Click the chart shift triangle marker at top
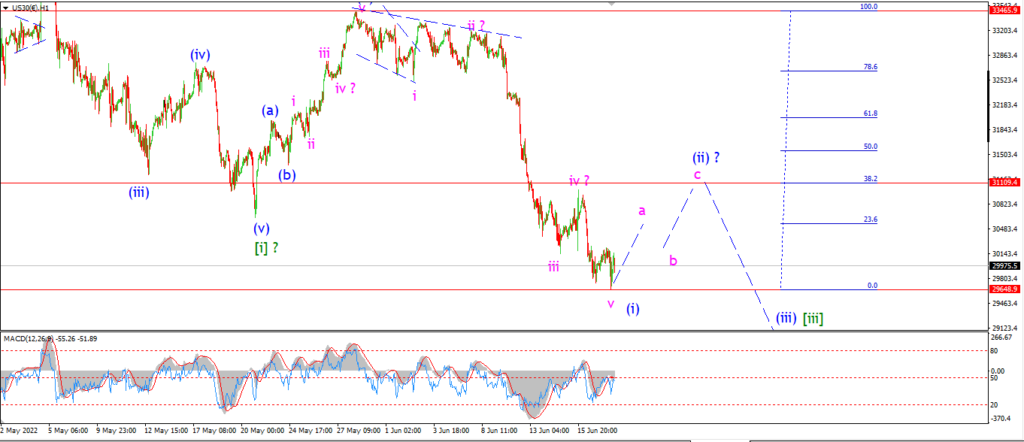The height and width of the screenshot is (442, 1024). point(612,3)
